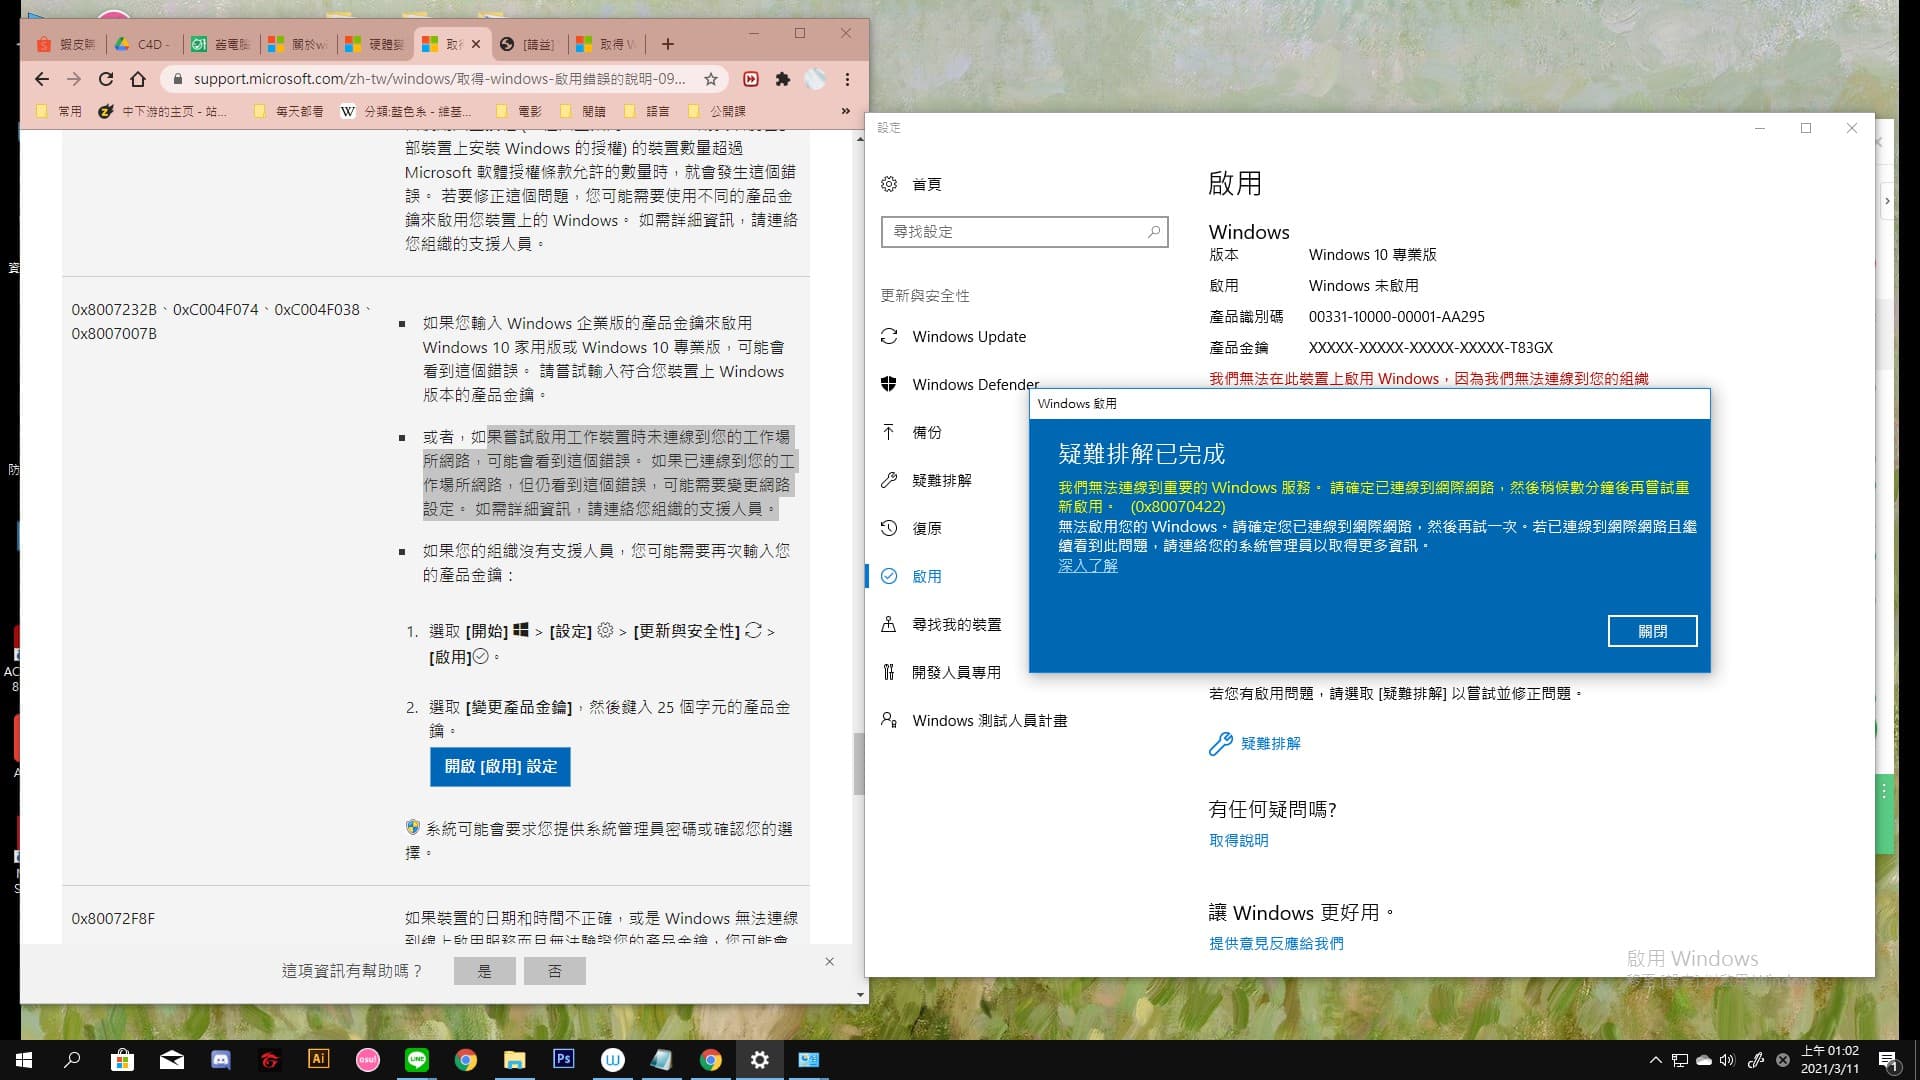Select Windows Update in the Settings sidebar

(x=968, y=337)
